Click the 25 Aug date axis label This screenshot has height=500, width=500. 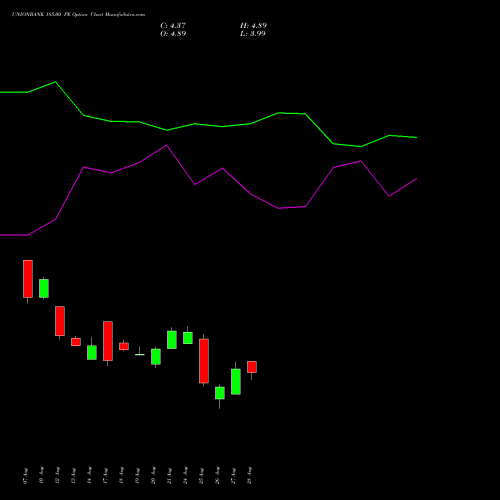201,476
